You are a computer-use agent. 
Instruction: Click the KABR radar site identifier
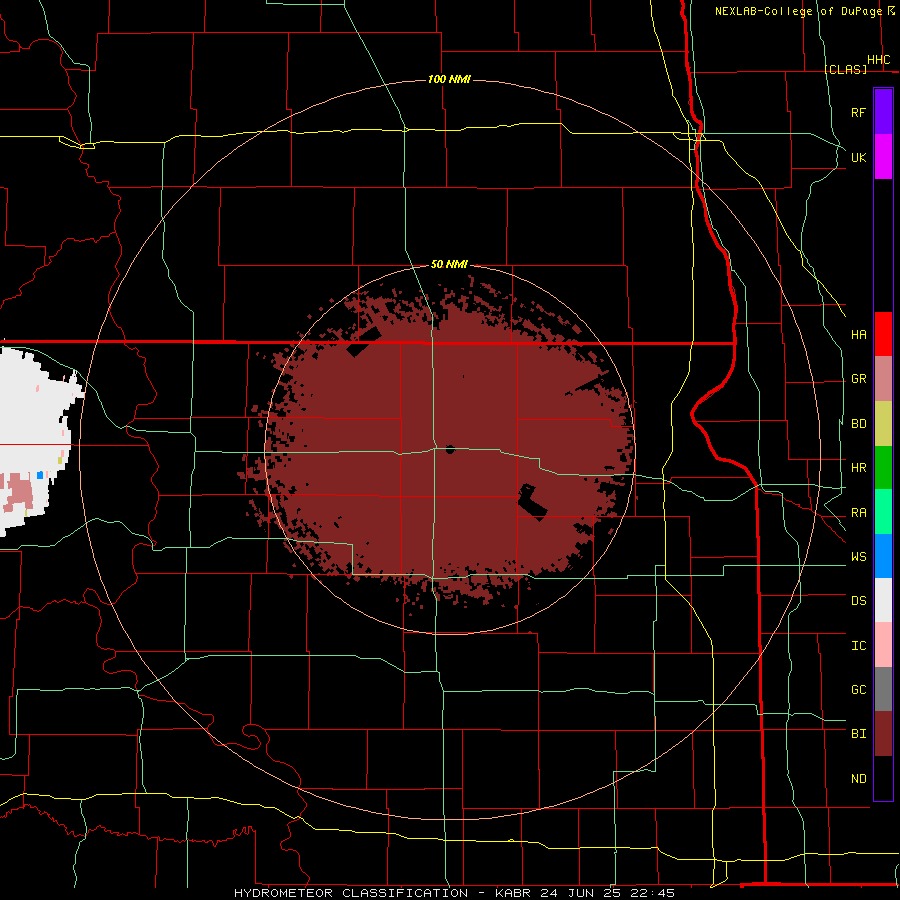[514, 893]
